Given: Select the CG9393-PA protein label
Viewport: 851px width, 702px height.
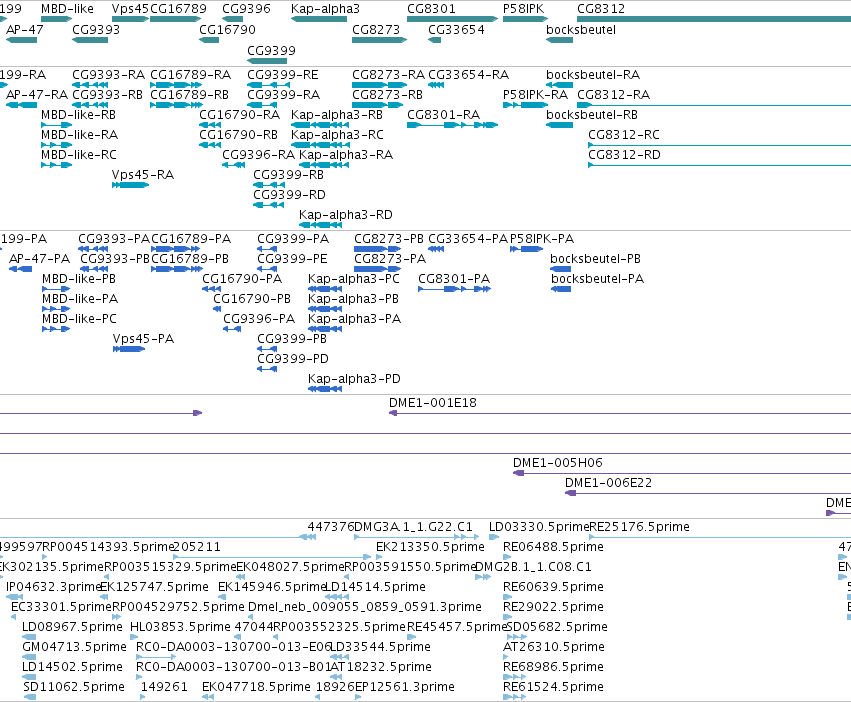Looking at the screenshot, I should (x=114, y=239).
